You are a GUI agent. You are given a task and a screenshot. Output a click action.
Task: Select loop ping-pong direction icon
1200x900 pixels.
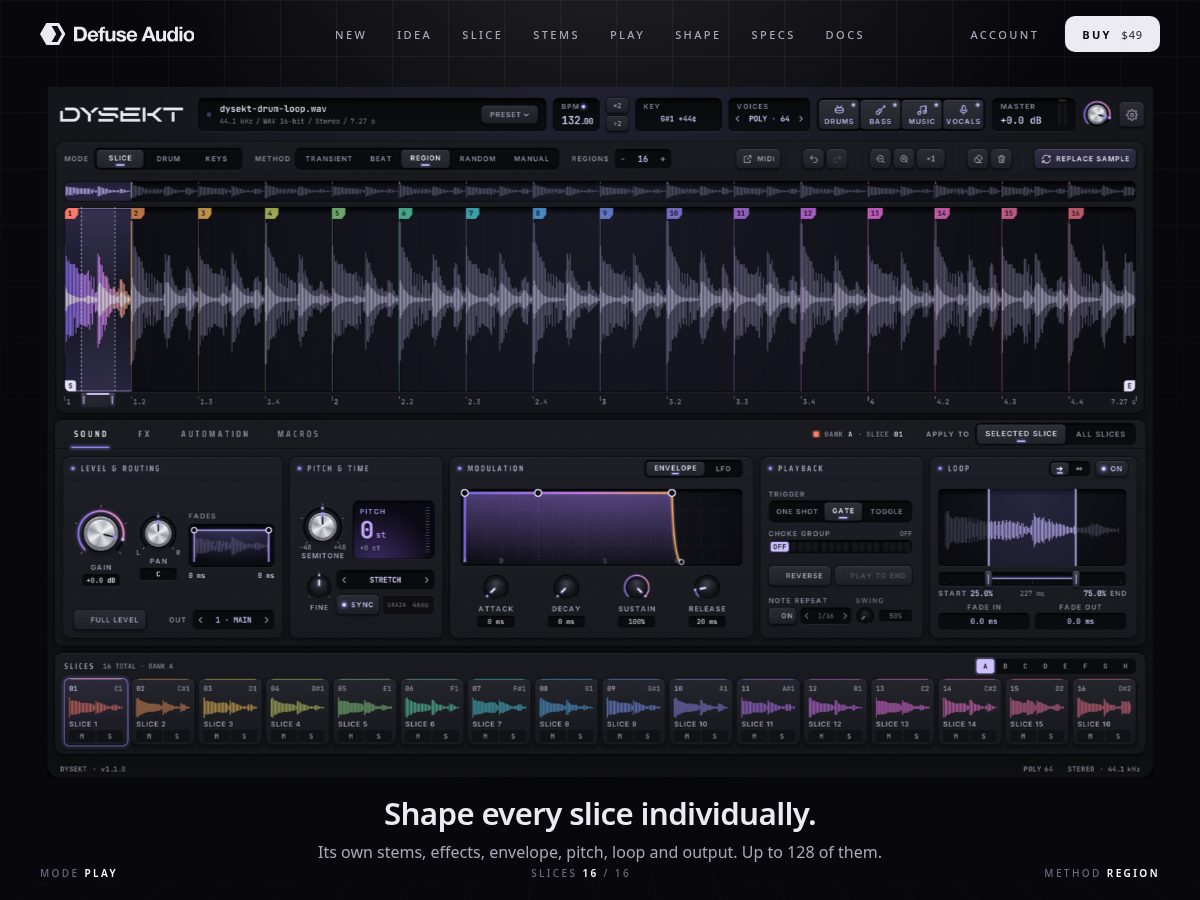[x=1078, y=468]
